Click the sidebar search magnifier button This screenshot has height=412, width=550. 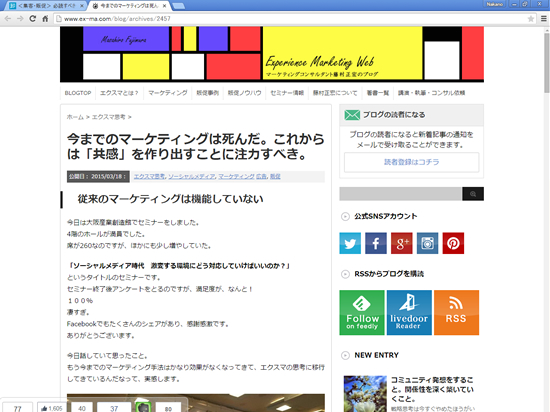point(473,194)
